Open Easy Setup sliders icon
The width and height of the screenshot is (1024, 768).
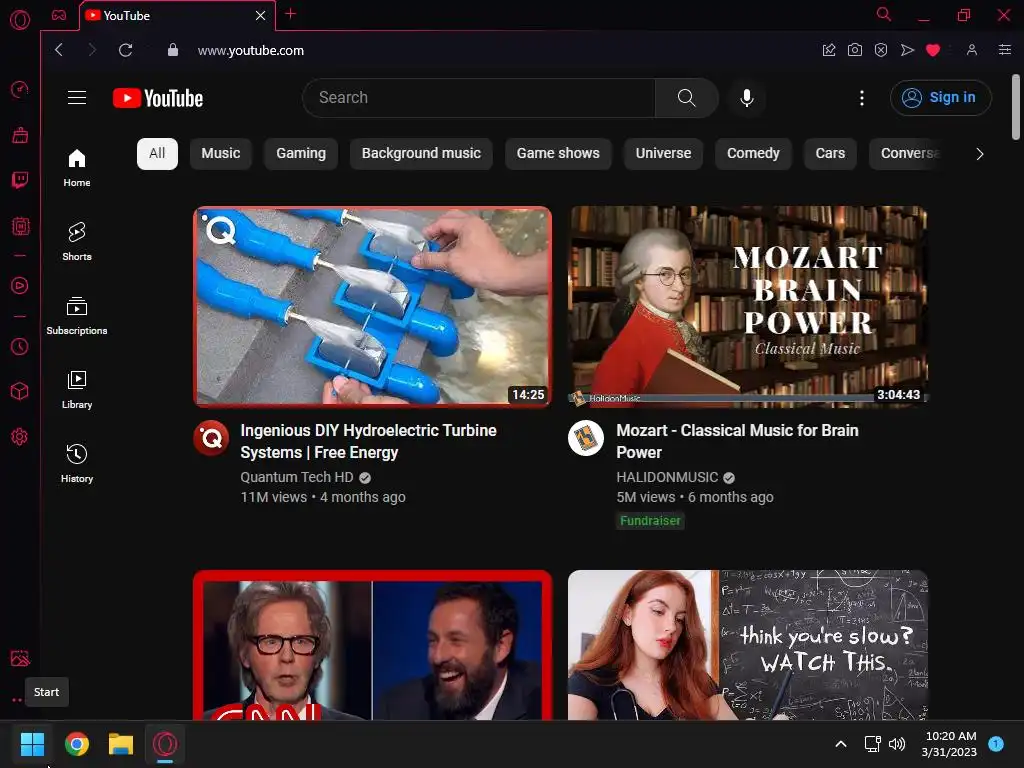[x=1004, y=50]
